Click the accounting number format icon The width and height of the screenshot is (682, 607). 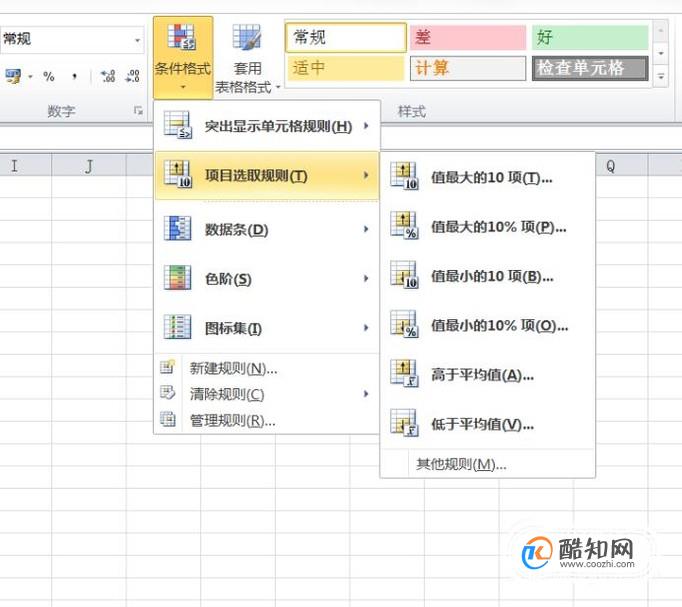pos(13,77)
